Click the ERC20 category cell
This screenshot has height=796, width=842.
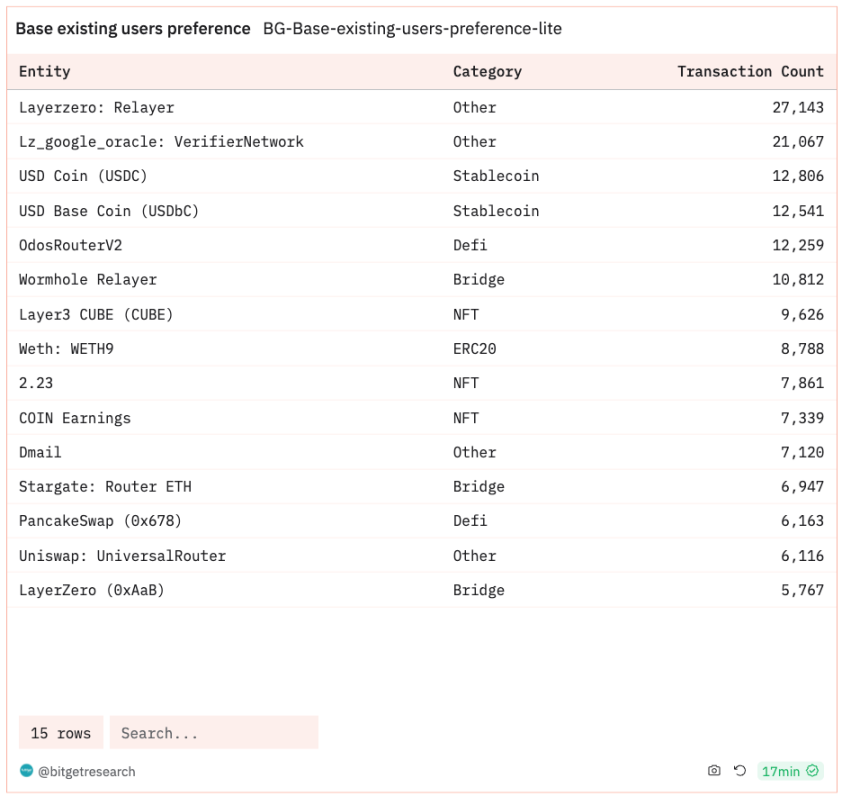coord(474,349)
